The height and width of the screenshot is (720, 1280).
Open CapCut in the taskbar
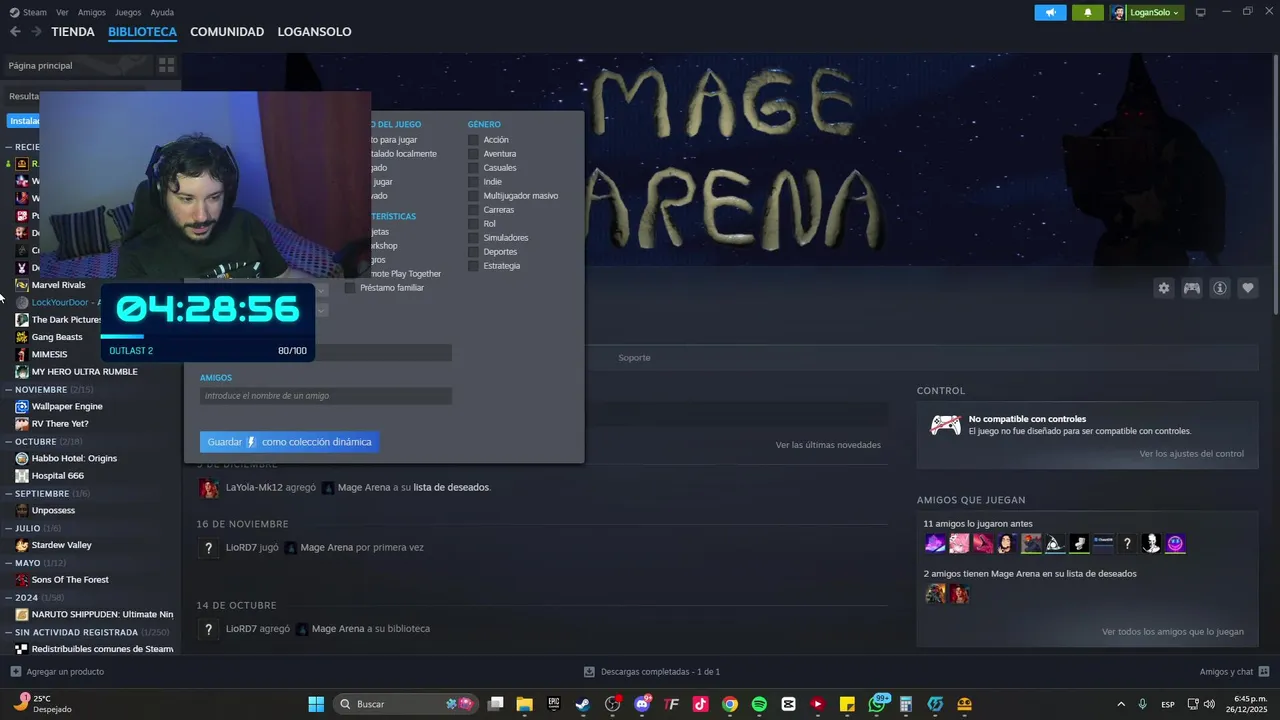(x=788, y=704)
